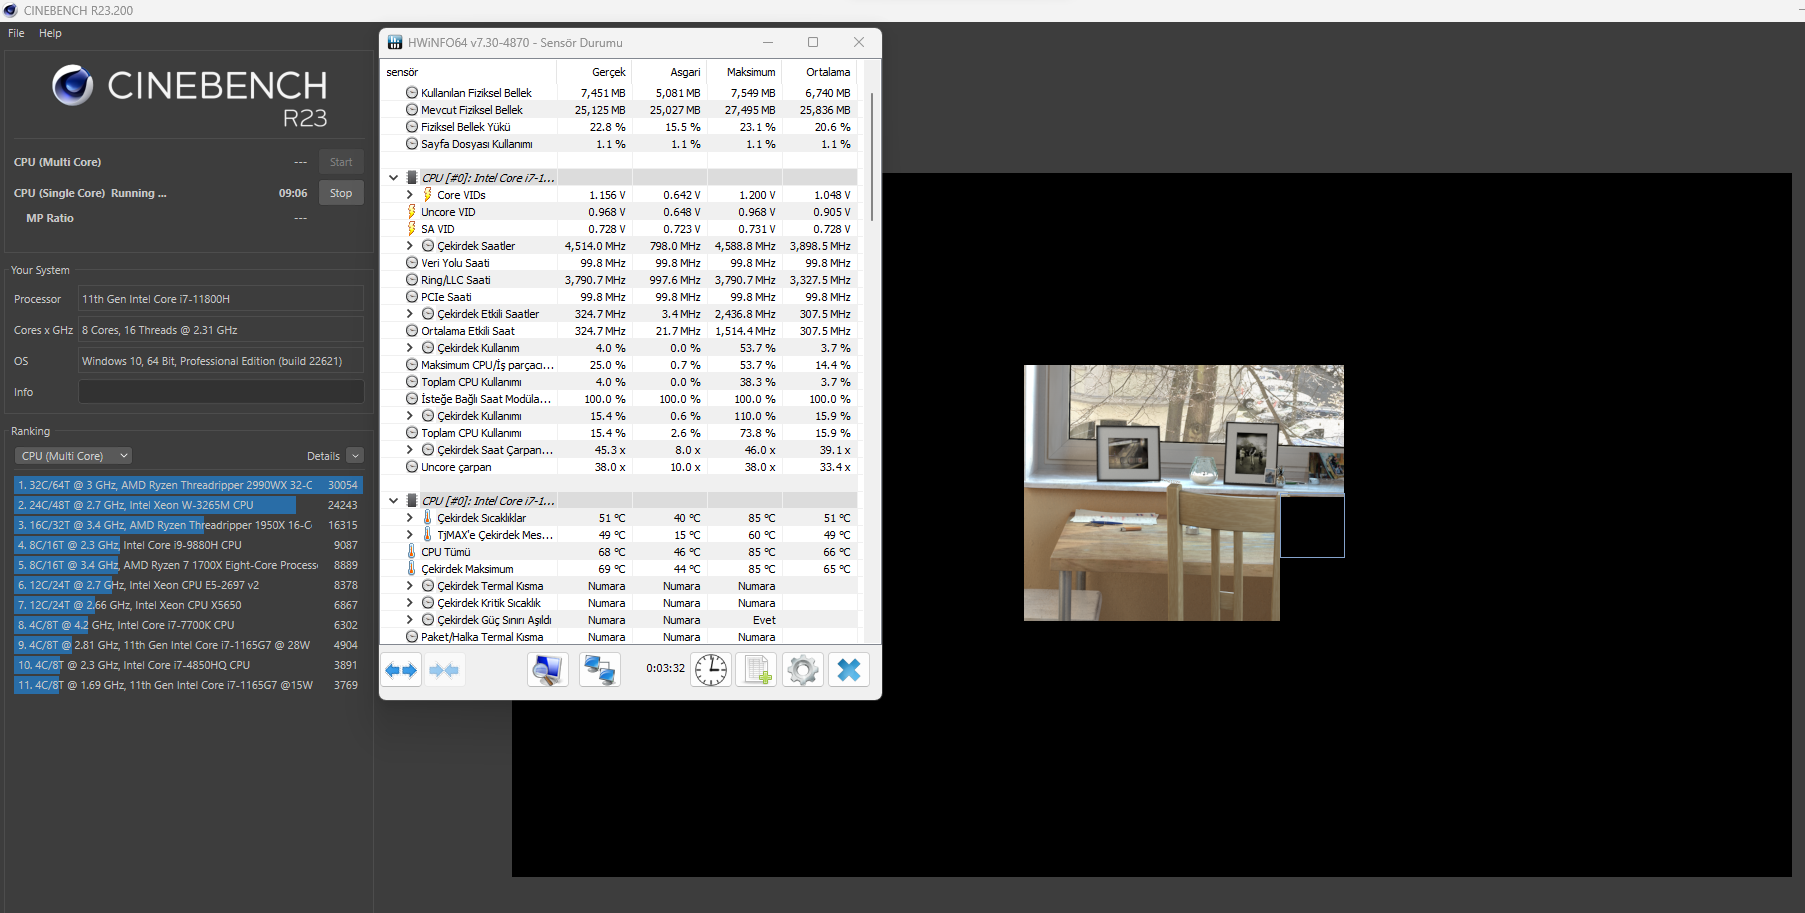This screenshot has width=1805, height=913.
Task: Click the thermometer icon beside Çekirdek Sıcaklıklar
Action: (427, 518)
